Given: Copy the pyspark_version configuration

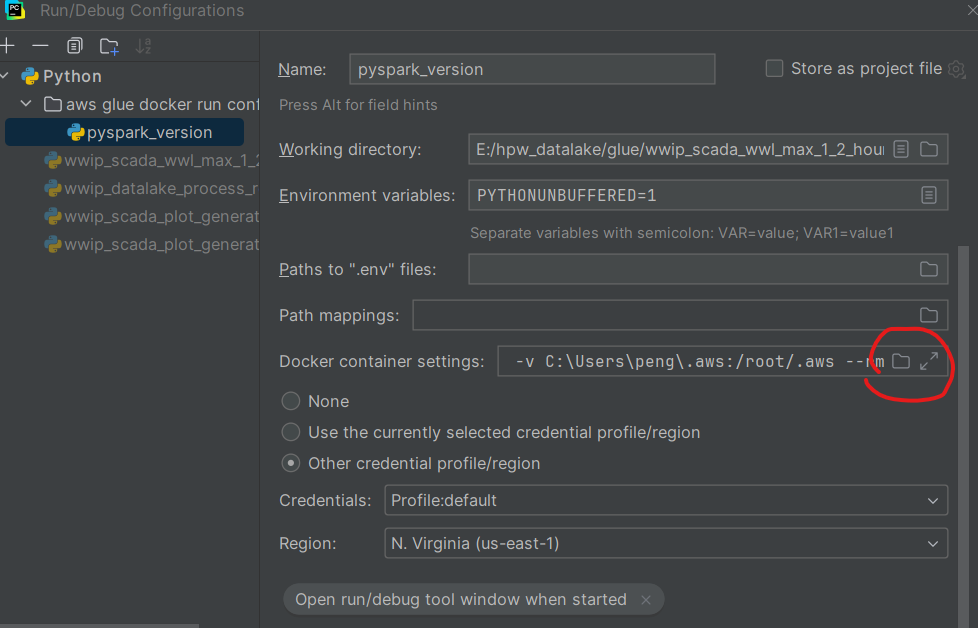Looking at the screenshot, I should [x=74, y=45].
